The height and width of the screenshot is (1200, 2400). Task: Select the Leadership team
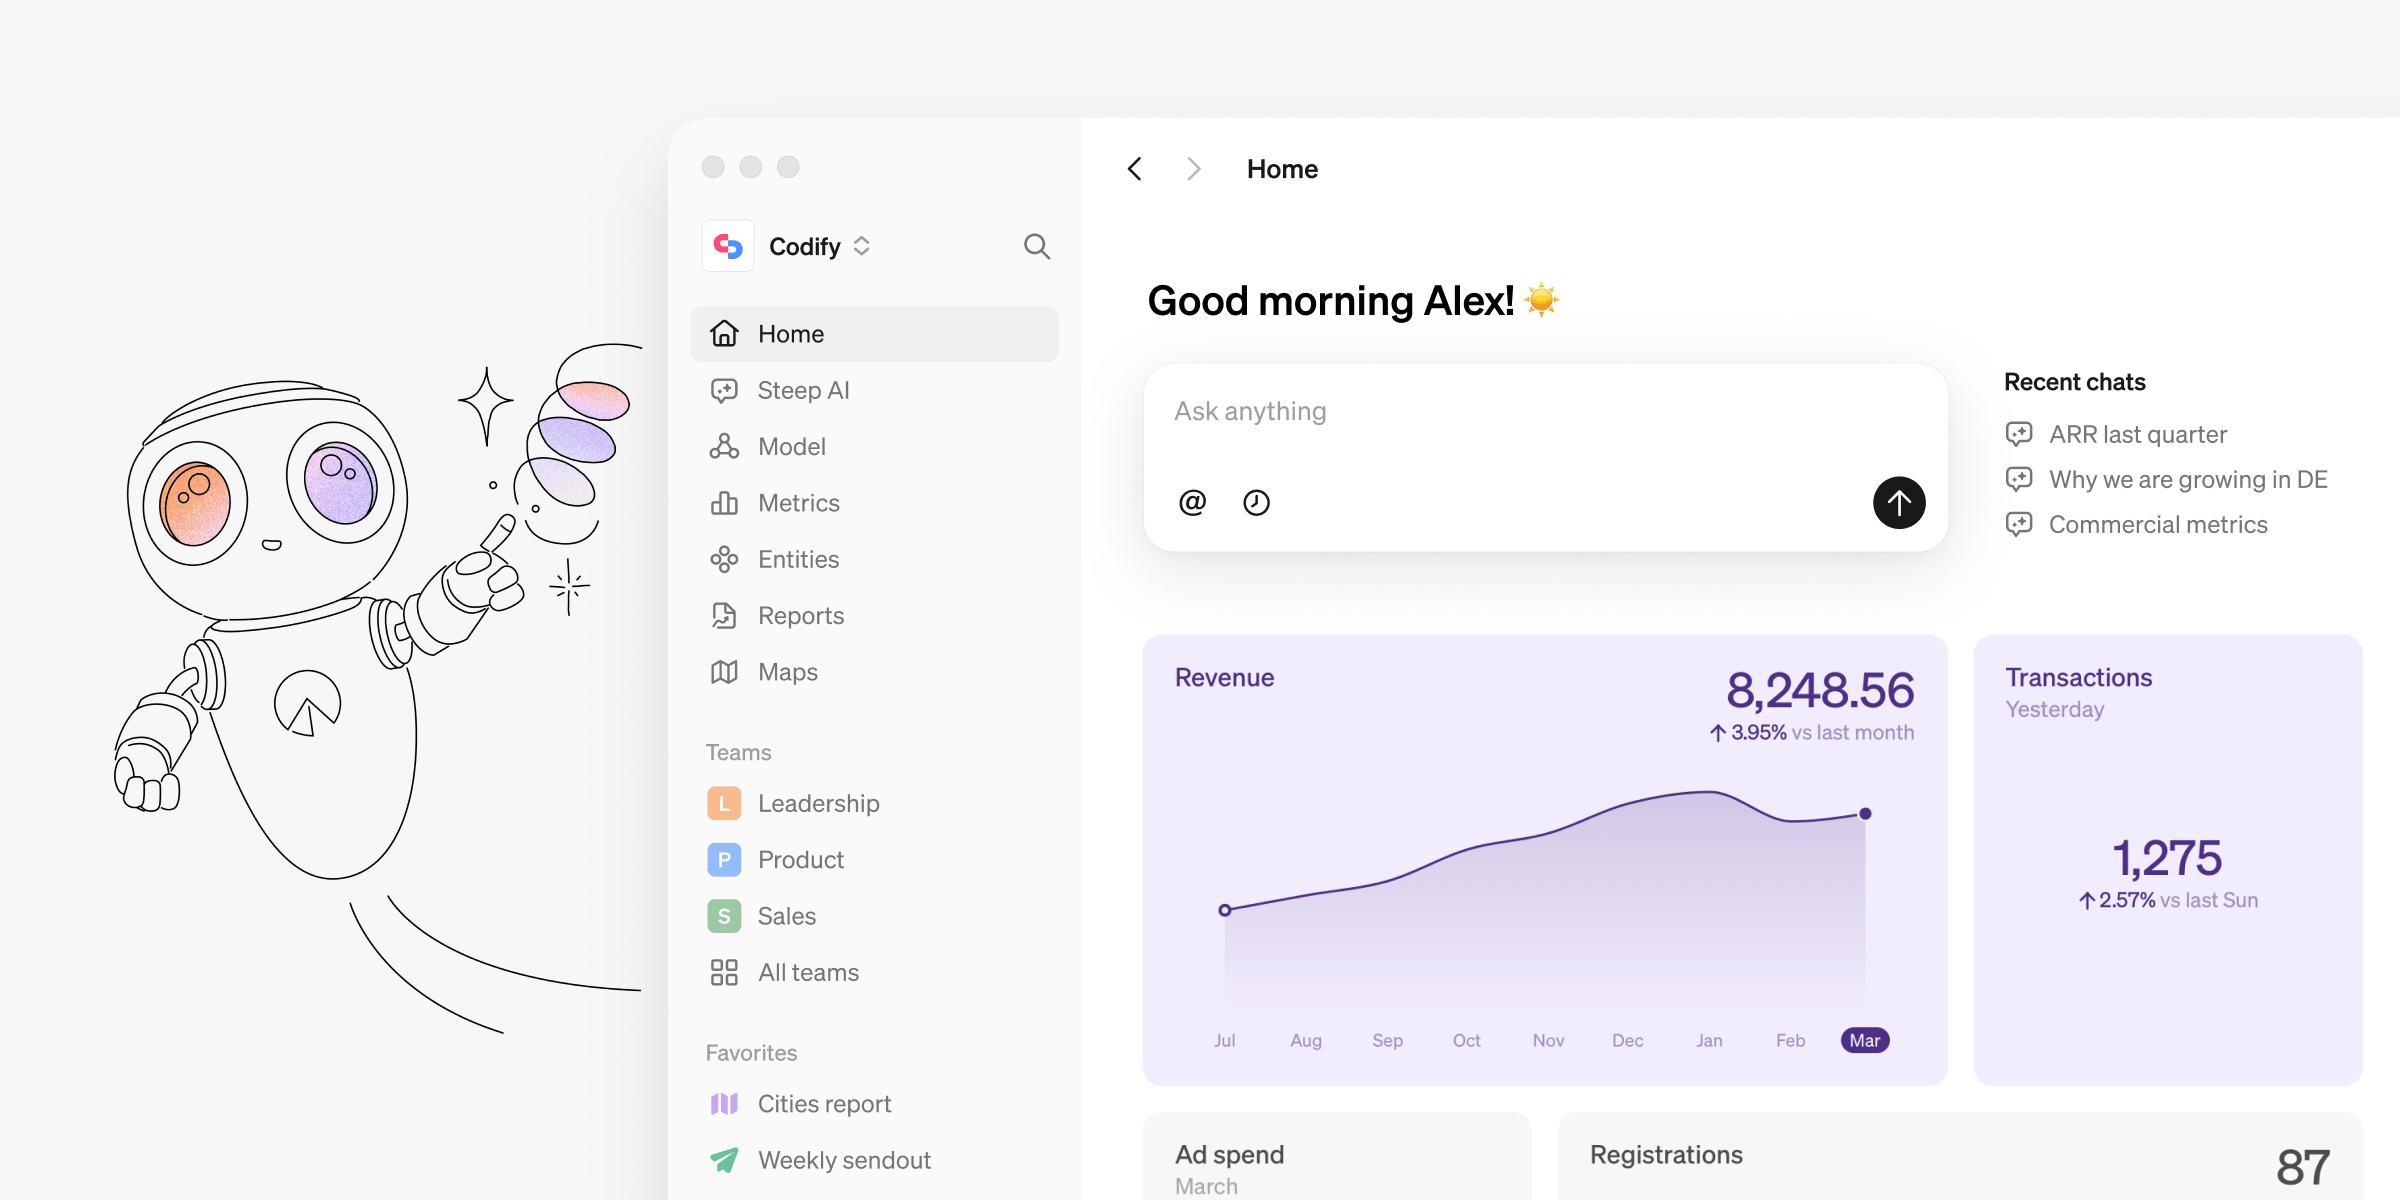(818, 804)
